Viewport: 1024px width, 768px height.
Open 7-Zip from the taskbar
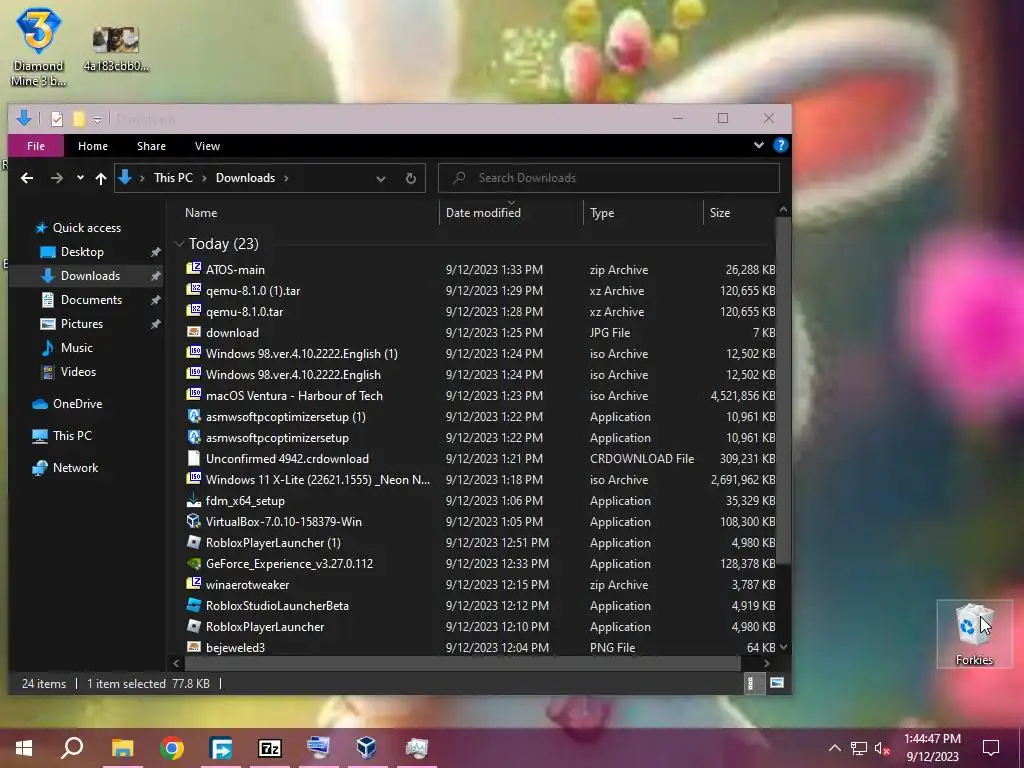pos(270,748)
